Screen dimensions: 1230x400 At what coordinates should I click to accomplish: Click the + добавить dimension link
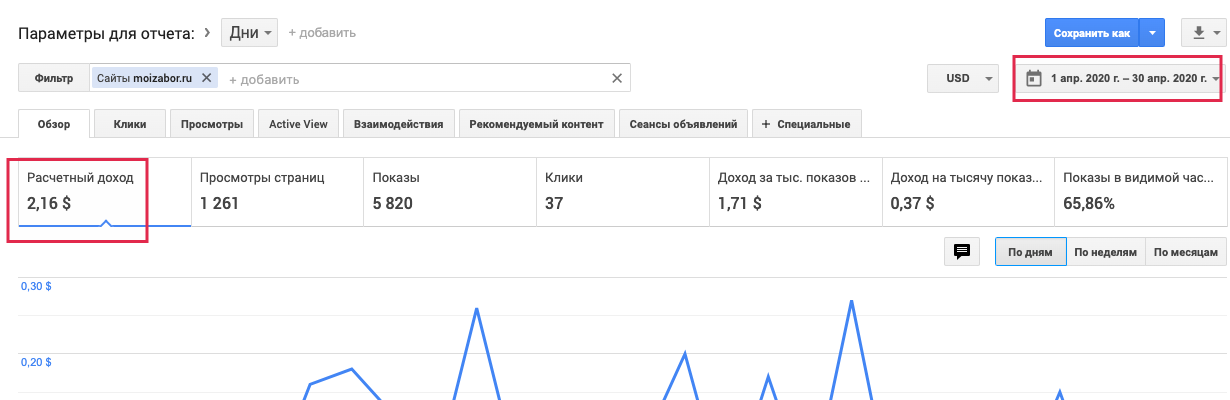pyautogui.click(x=322, y=33)
